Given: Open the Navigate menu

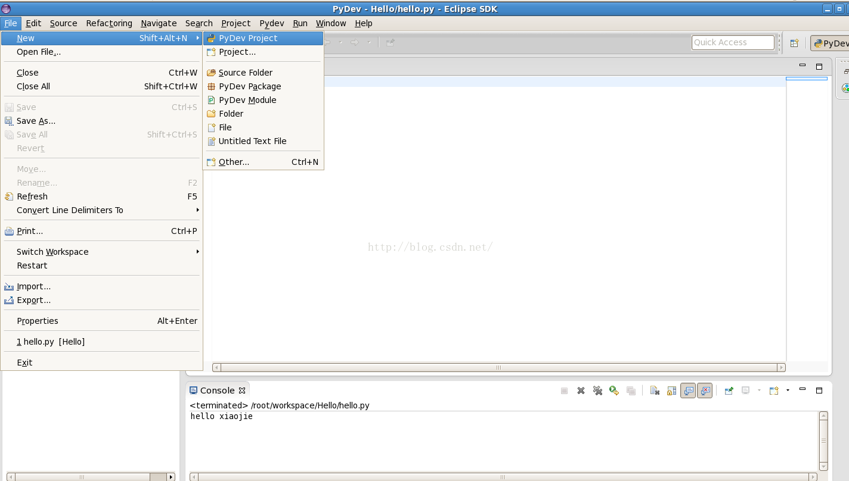Looking at the screenshot, I should point(159,23).
